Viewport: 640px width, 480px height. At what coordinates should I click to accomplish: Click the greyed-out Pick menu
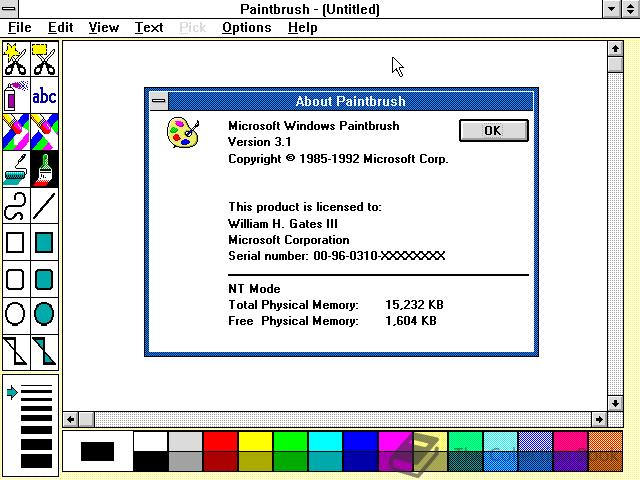(193, 28)
